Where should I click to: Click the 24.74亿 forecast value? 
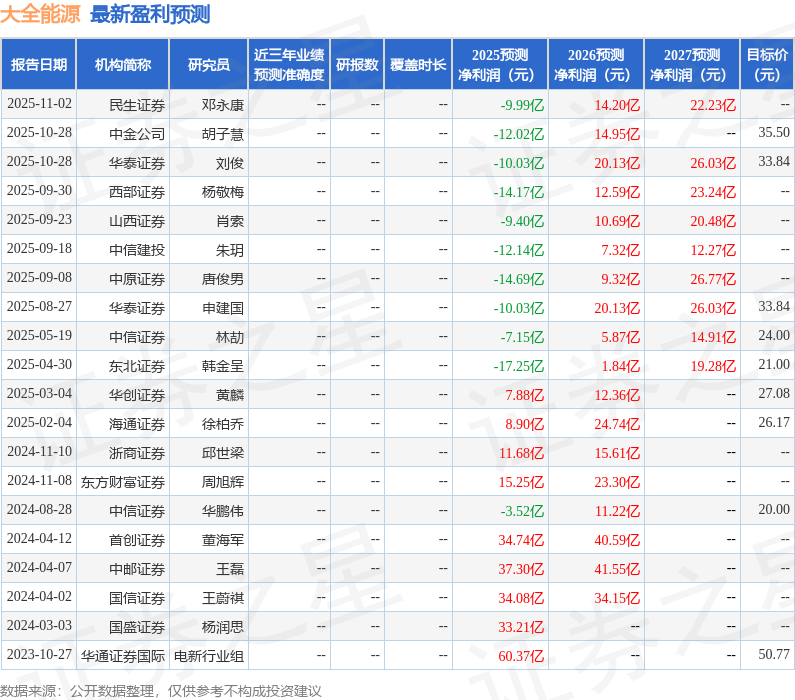click(x=617, y=424)
